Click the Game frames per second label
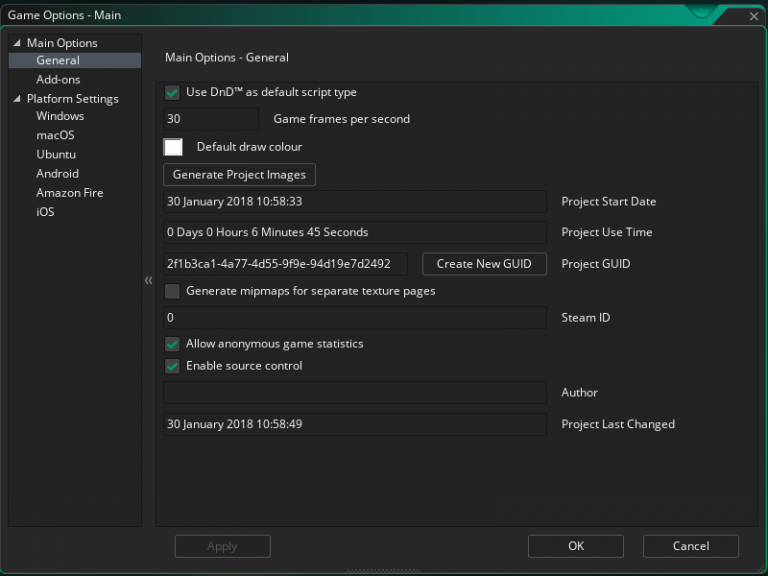This screenshot has width=768, height=576. pyautogui.click(x=341, y=119)
